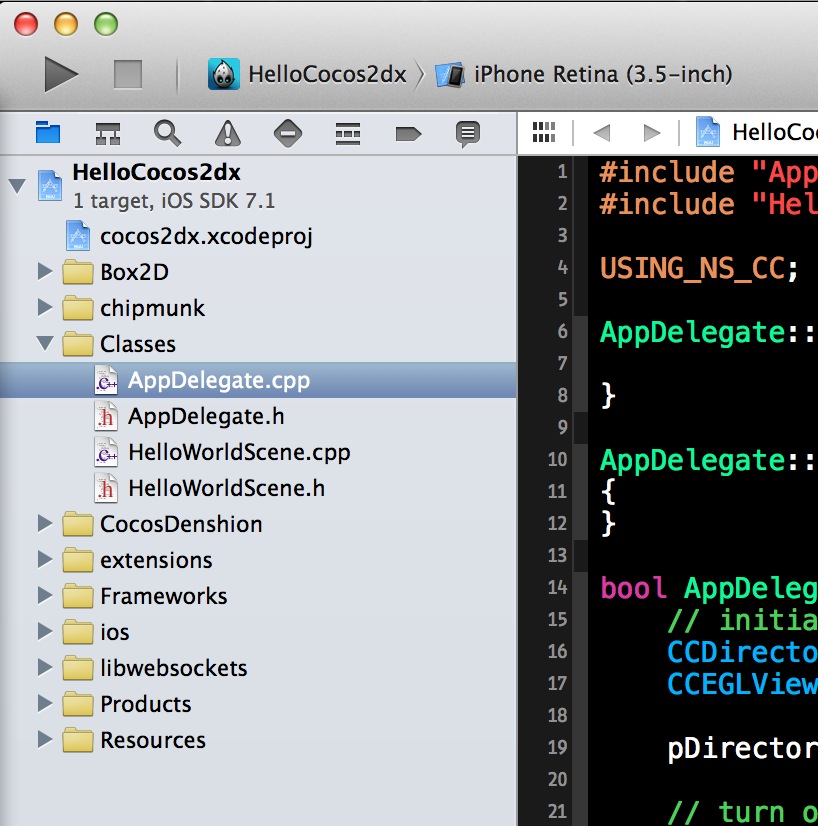Expand the chipmunk folder

(x=45, y=308)
